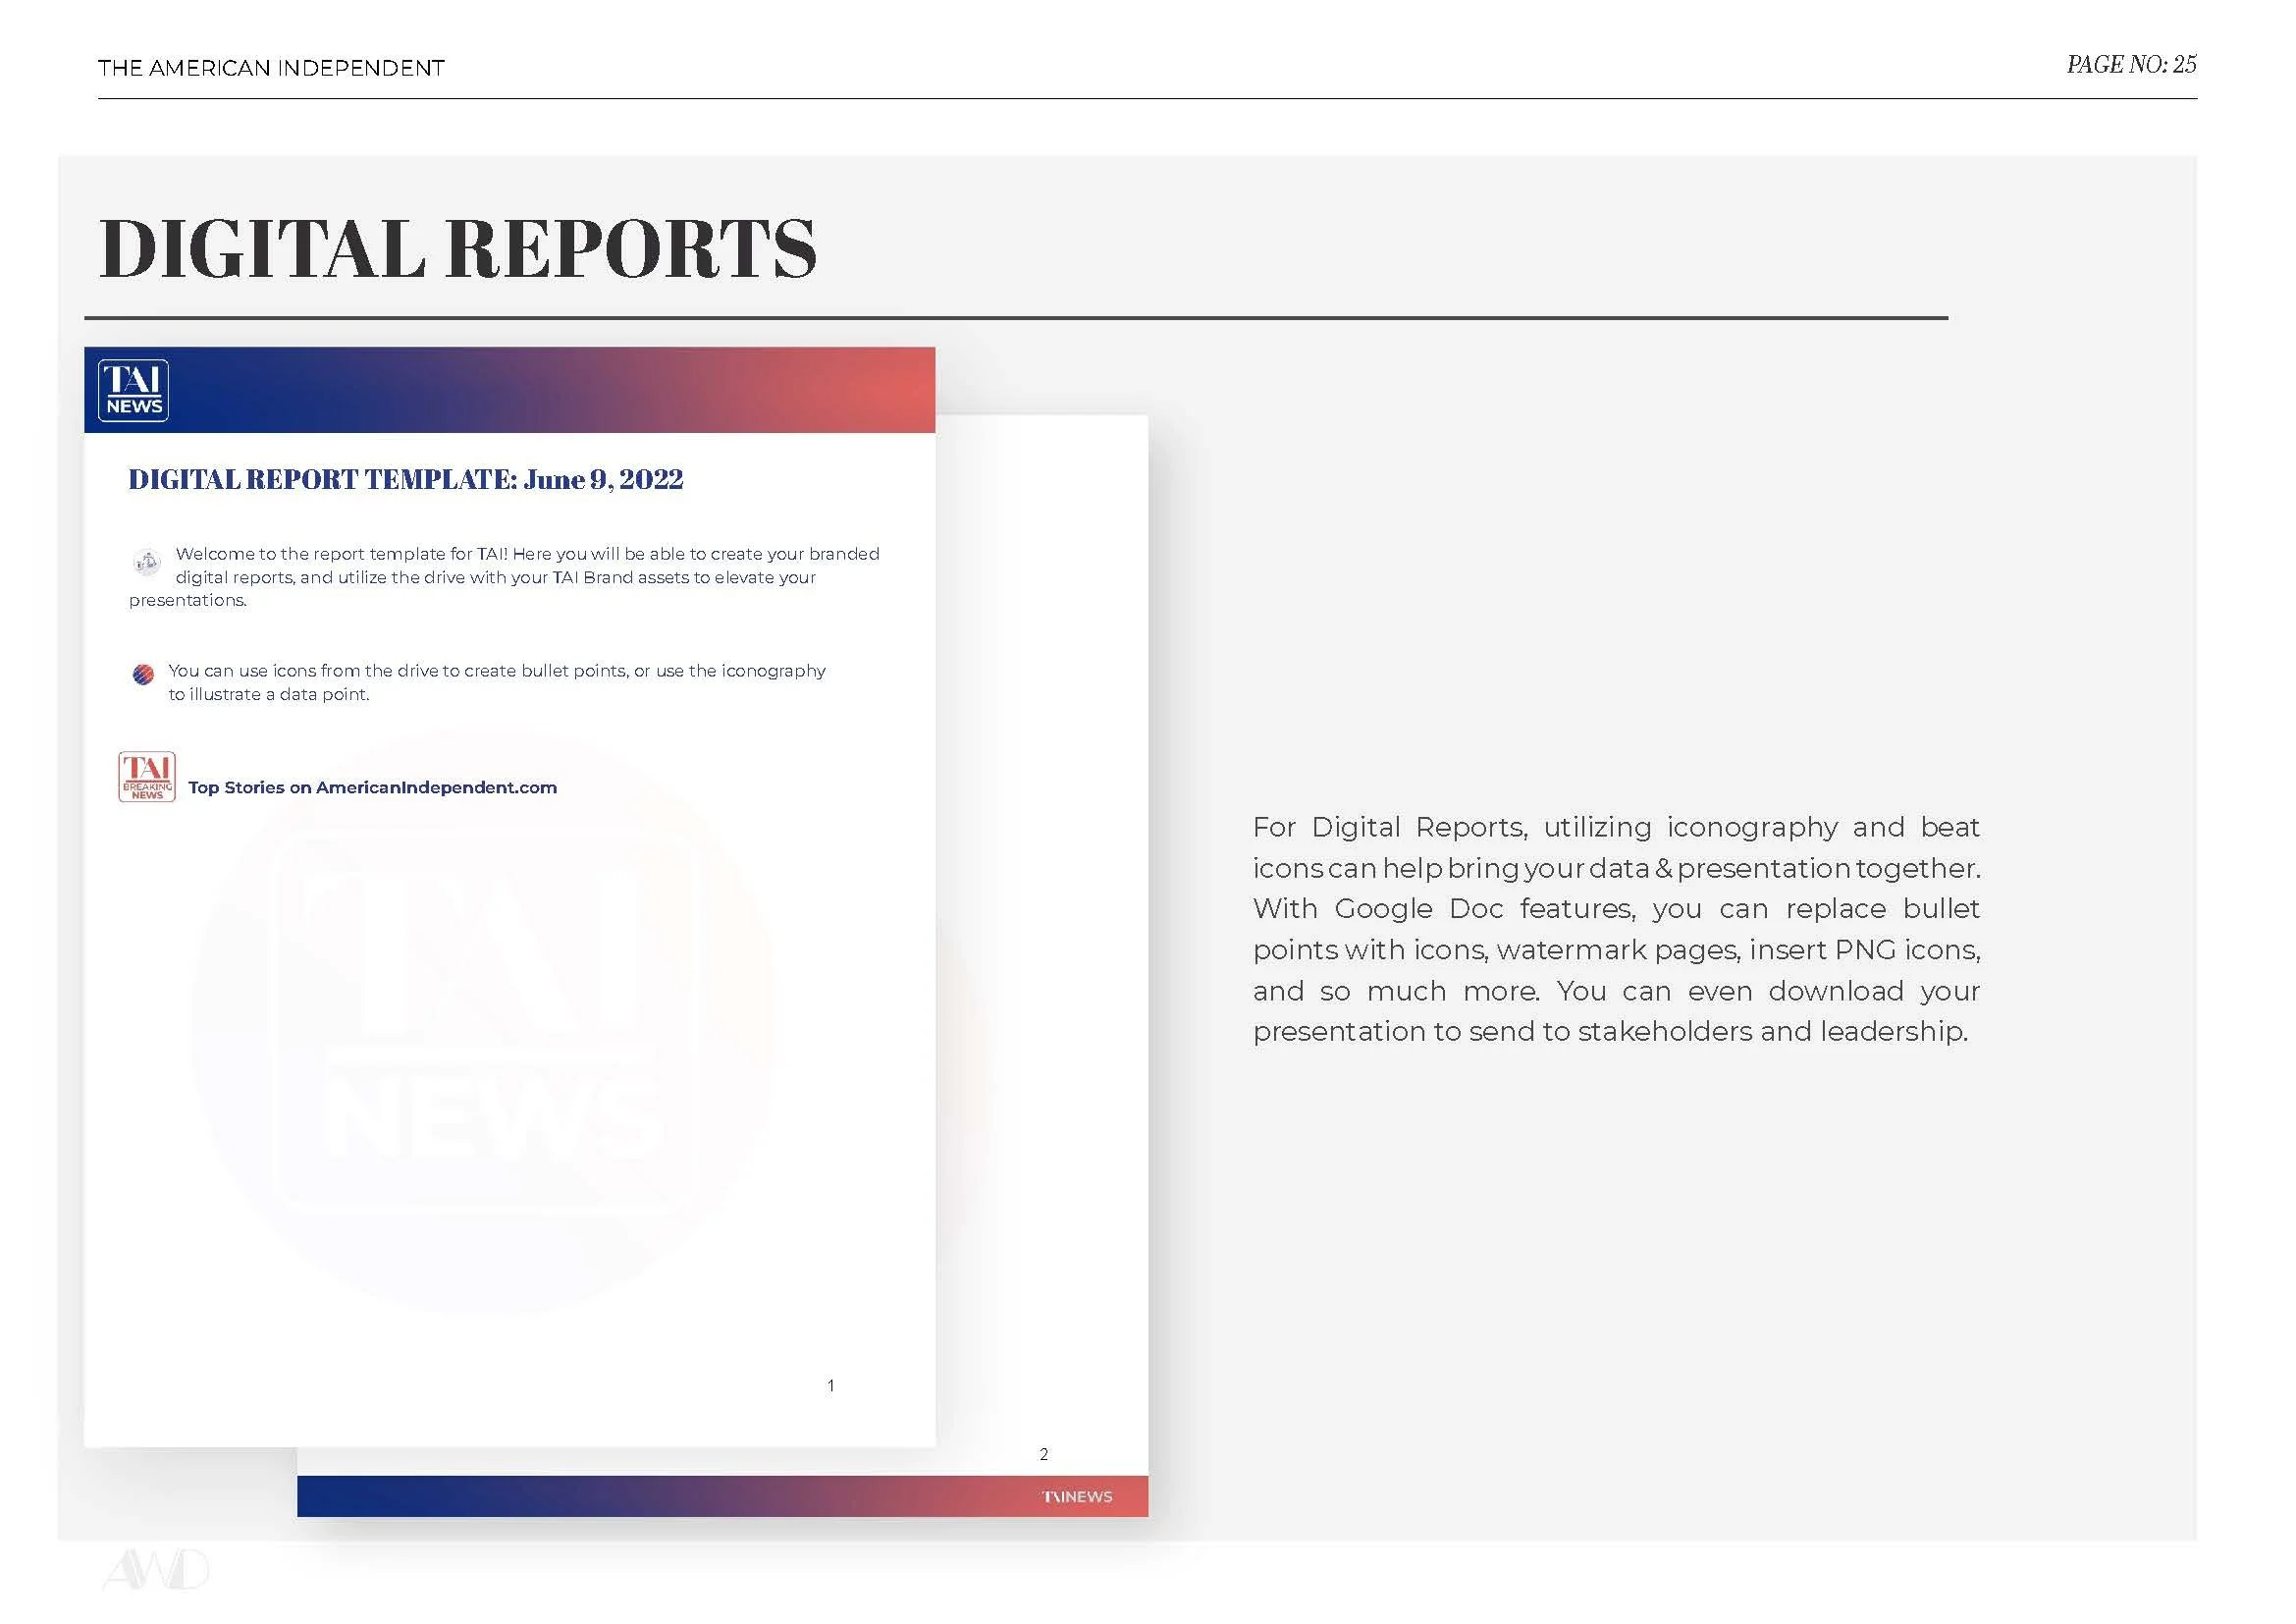The height and width of the screenshot is (1624, 2296).
Task: Click the small TAINEWS logo in footer bar
Action: pyautogui.click(x=1076, y=1497)
